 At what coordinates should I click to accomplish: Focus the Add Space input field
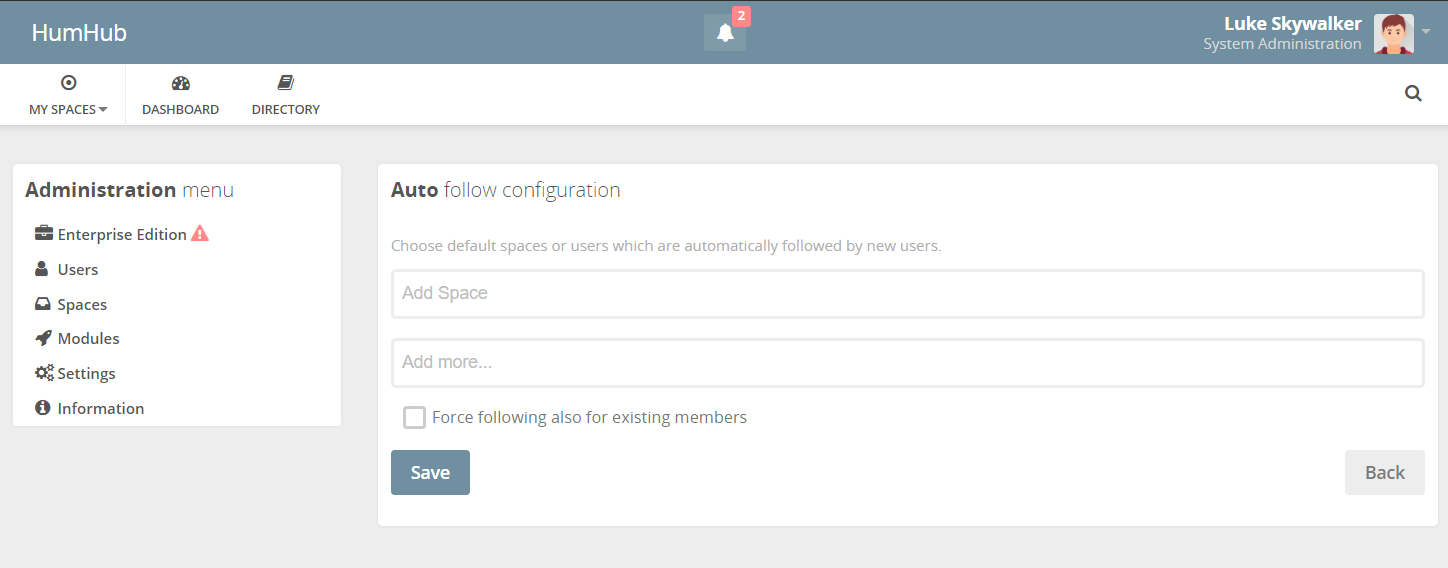[907, 294]
